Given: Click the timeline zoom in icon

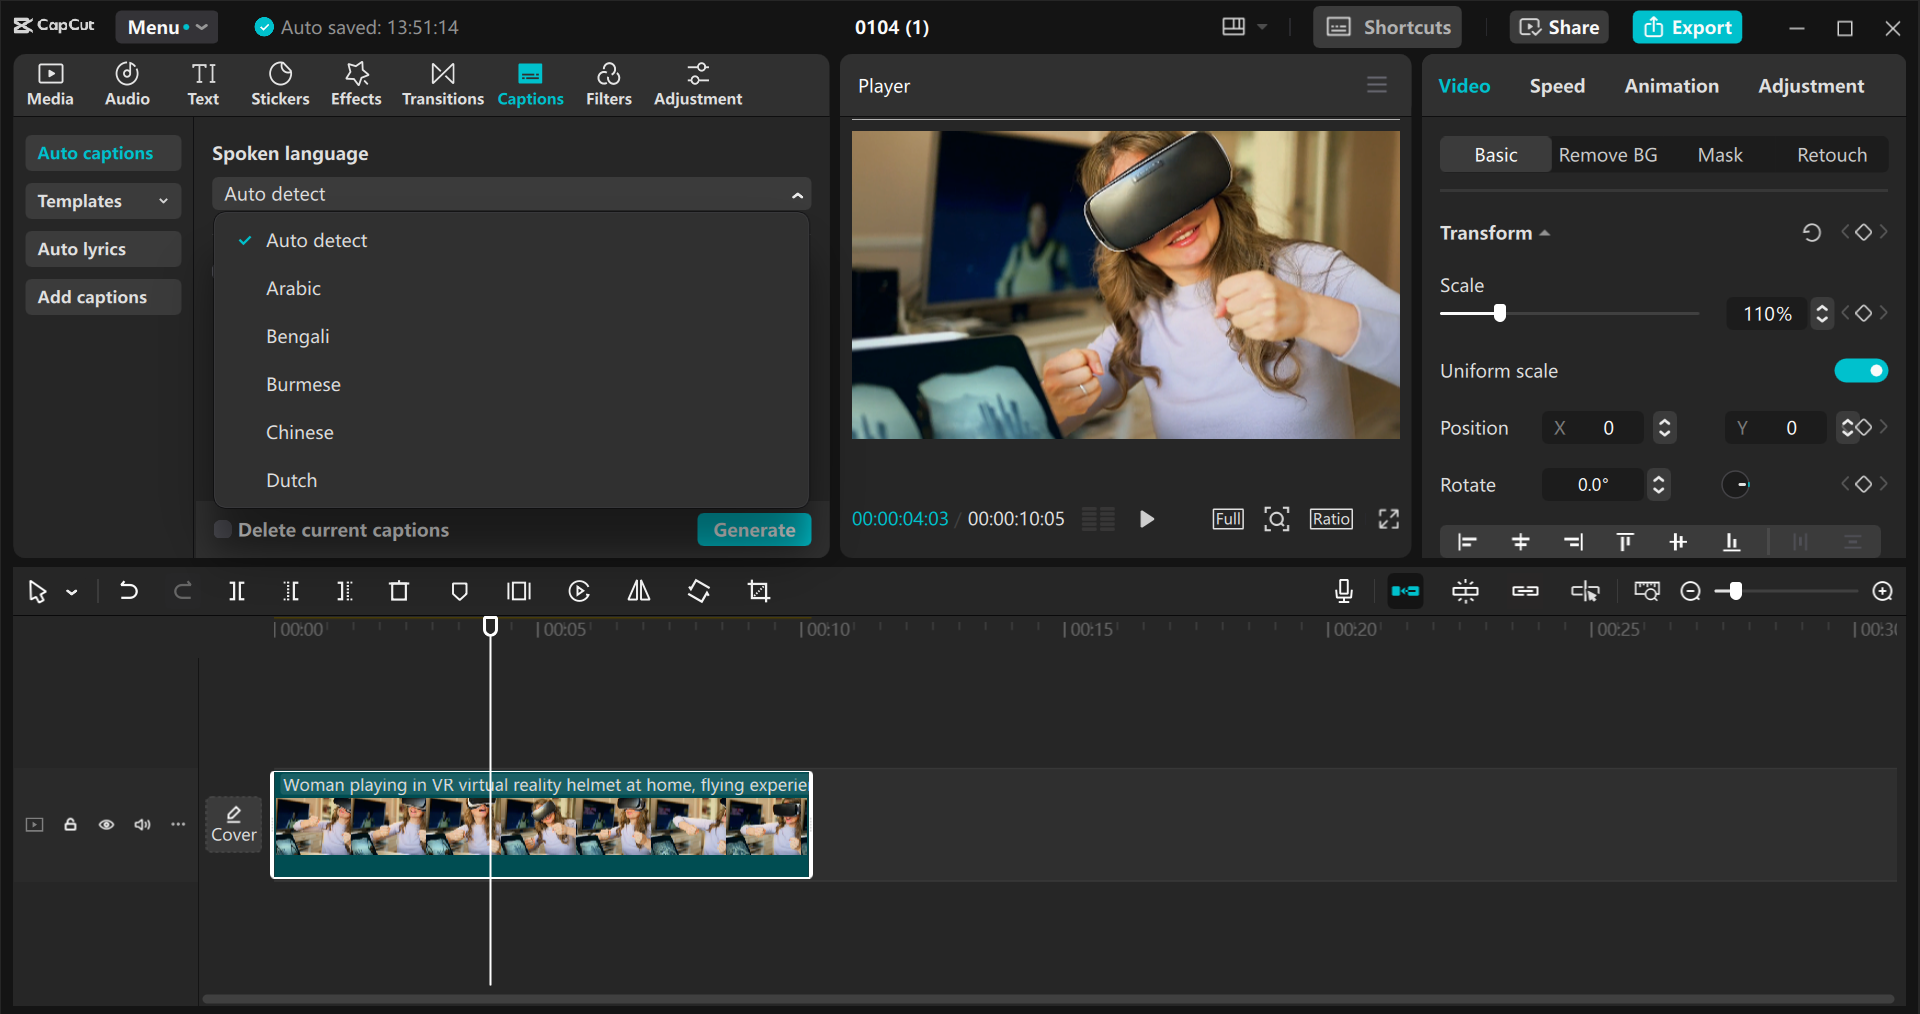Looking at the screenshot, I should pos(1882,591).
